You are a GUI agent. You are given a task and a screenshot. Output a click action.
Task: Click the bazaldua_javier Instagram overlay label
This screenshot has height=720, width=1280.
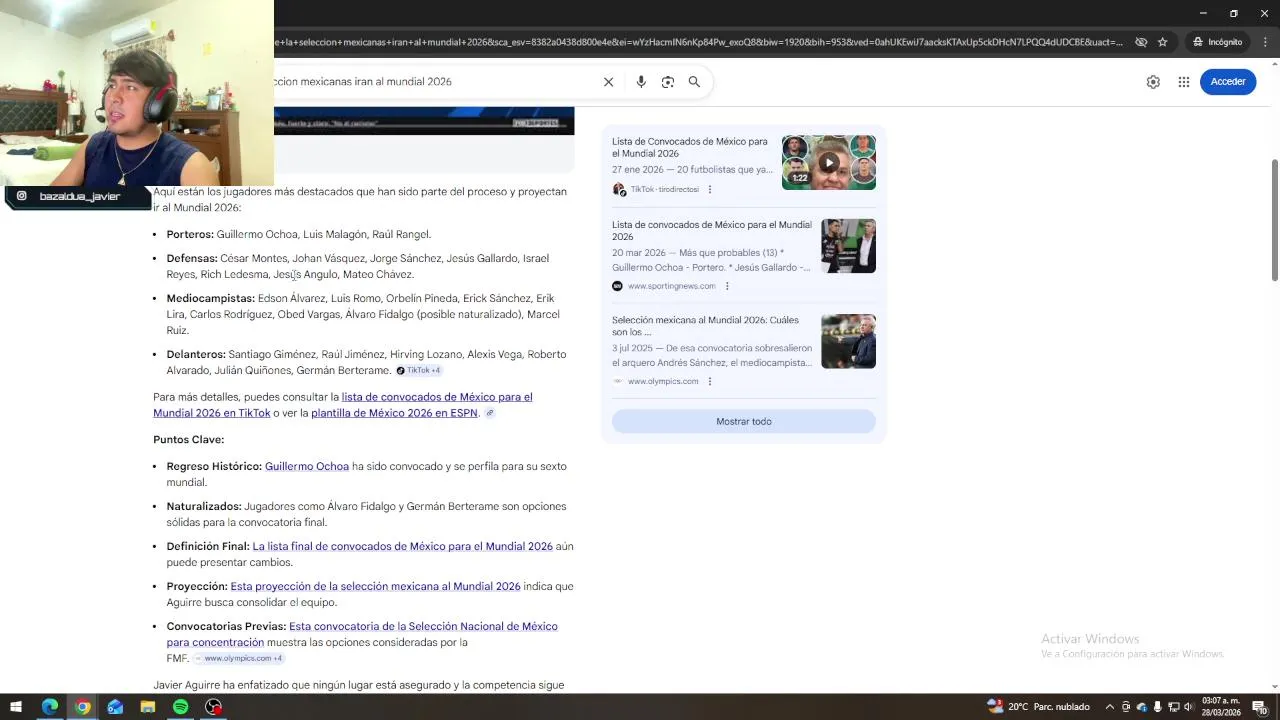78,197
